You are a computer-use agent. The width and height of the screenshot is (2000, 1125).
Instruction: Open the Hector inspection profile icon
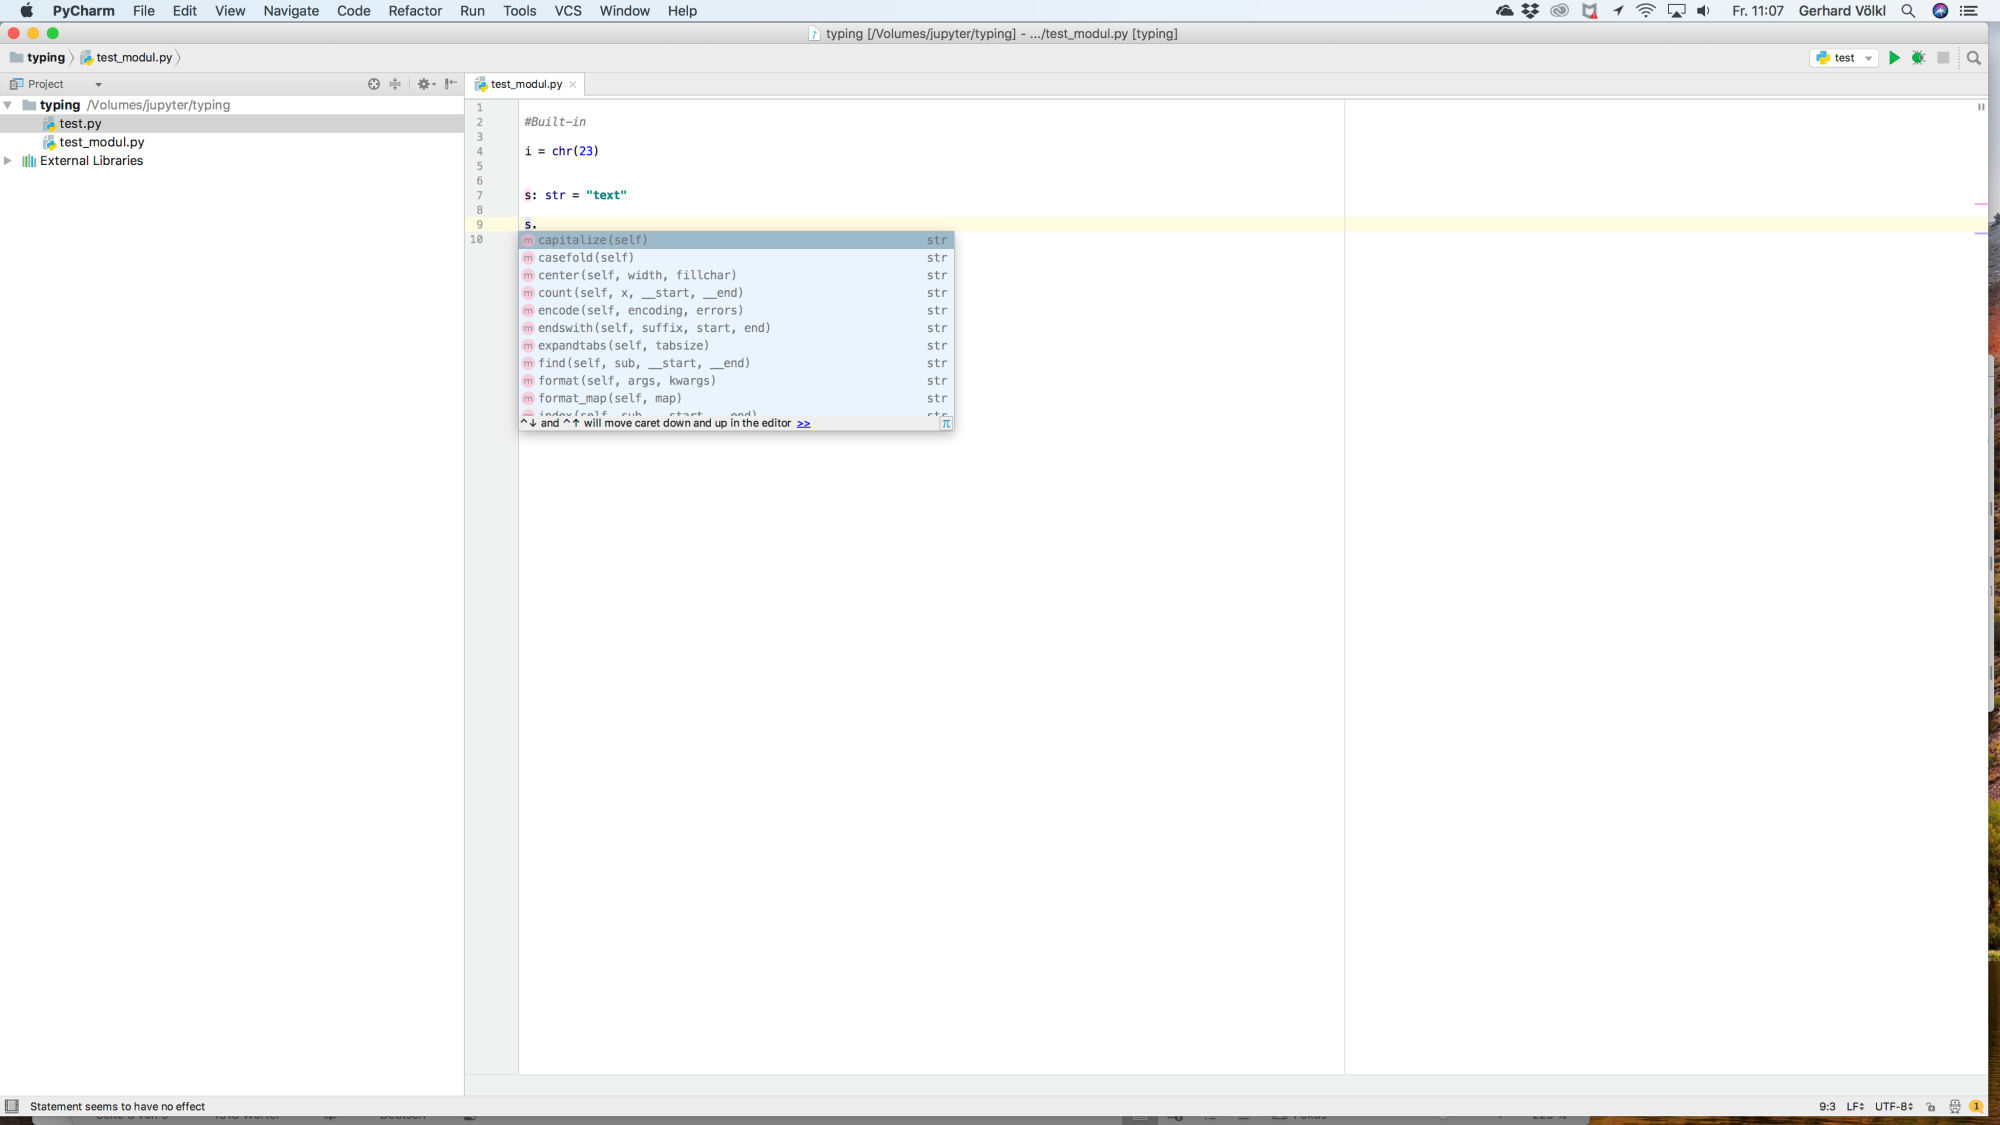(1954, 1106)
